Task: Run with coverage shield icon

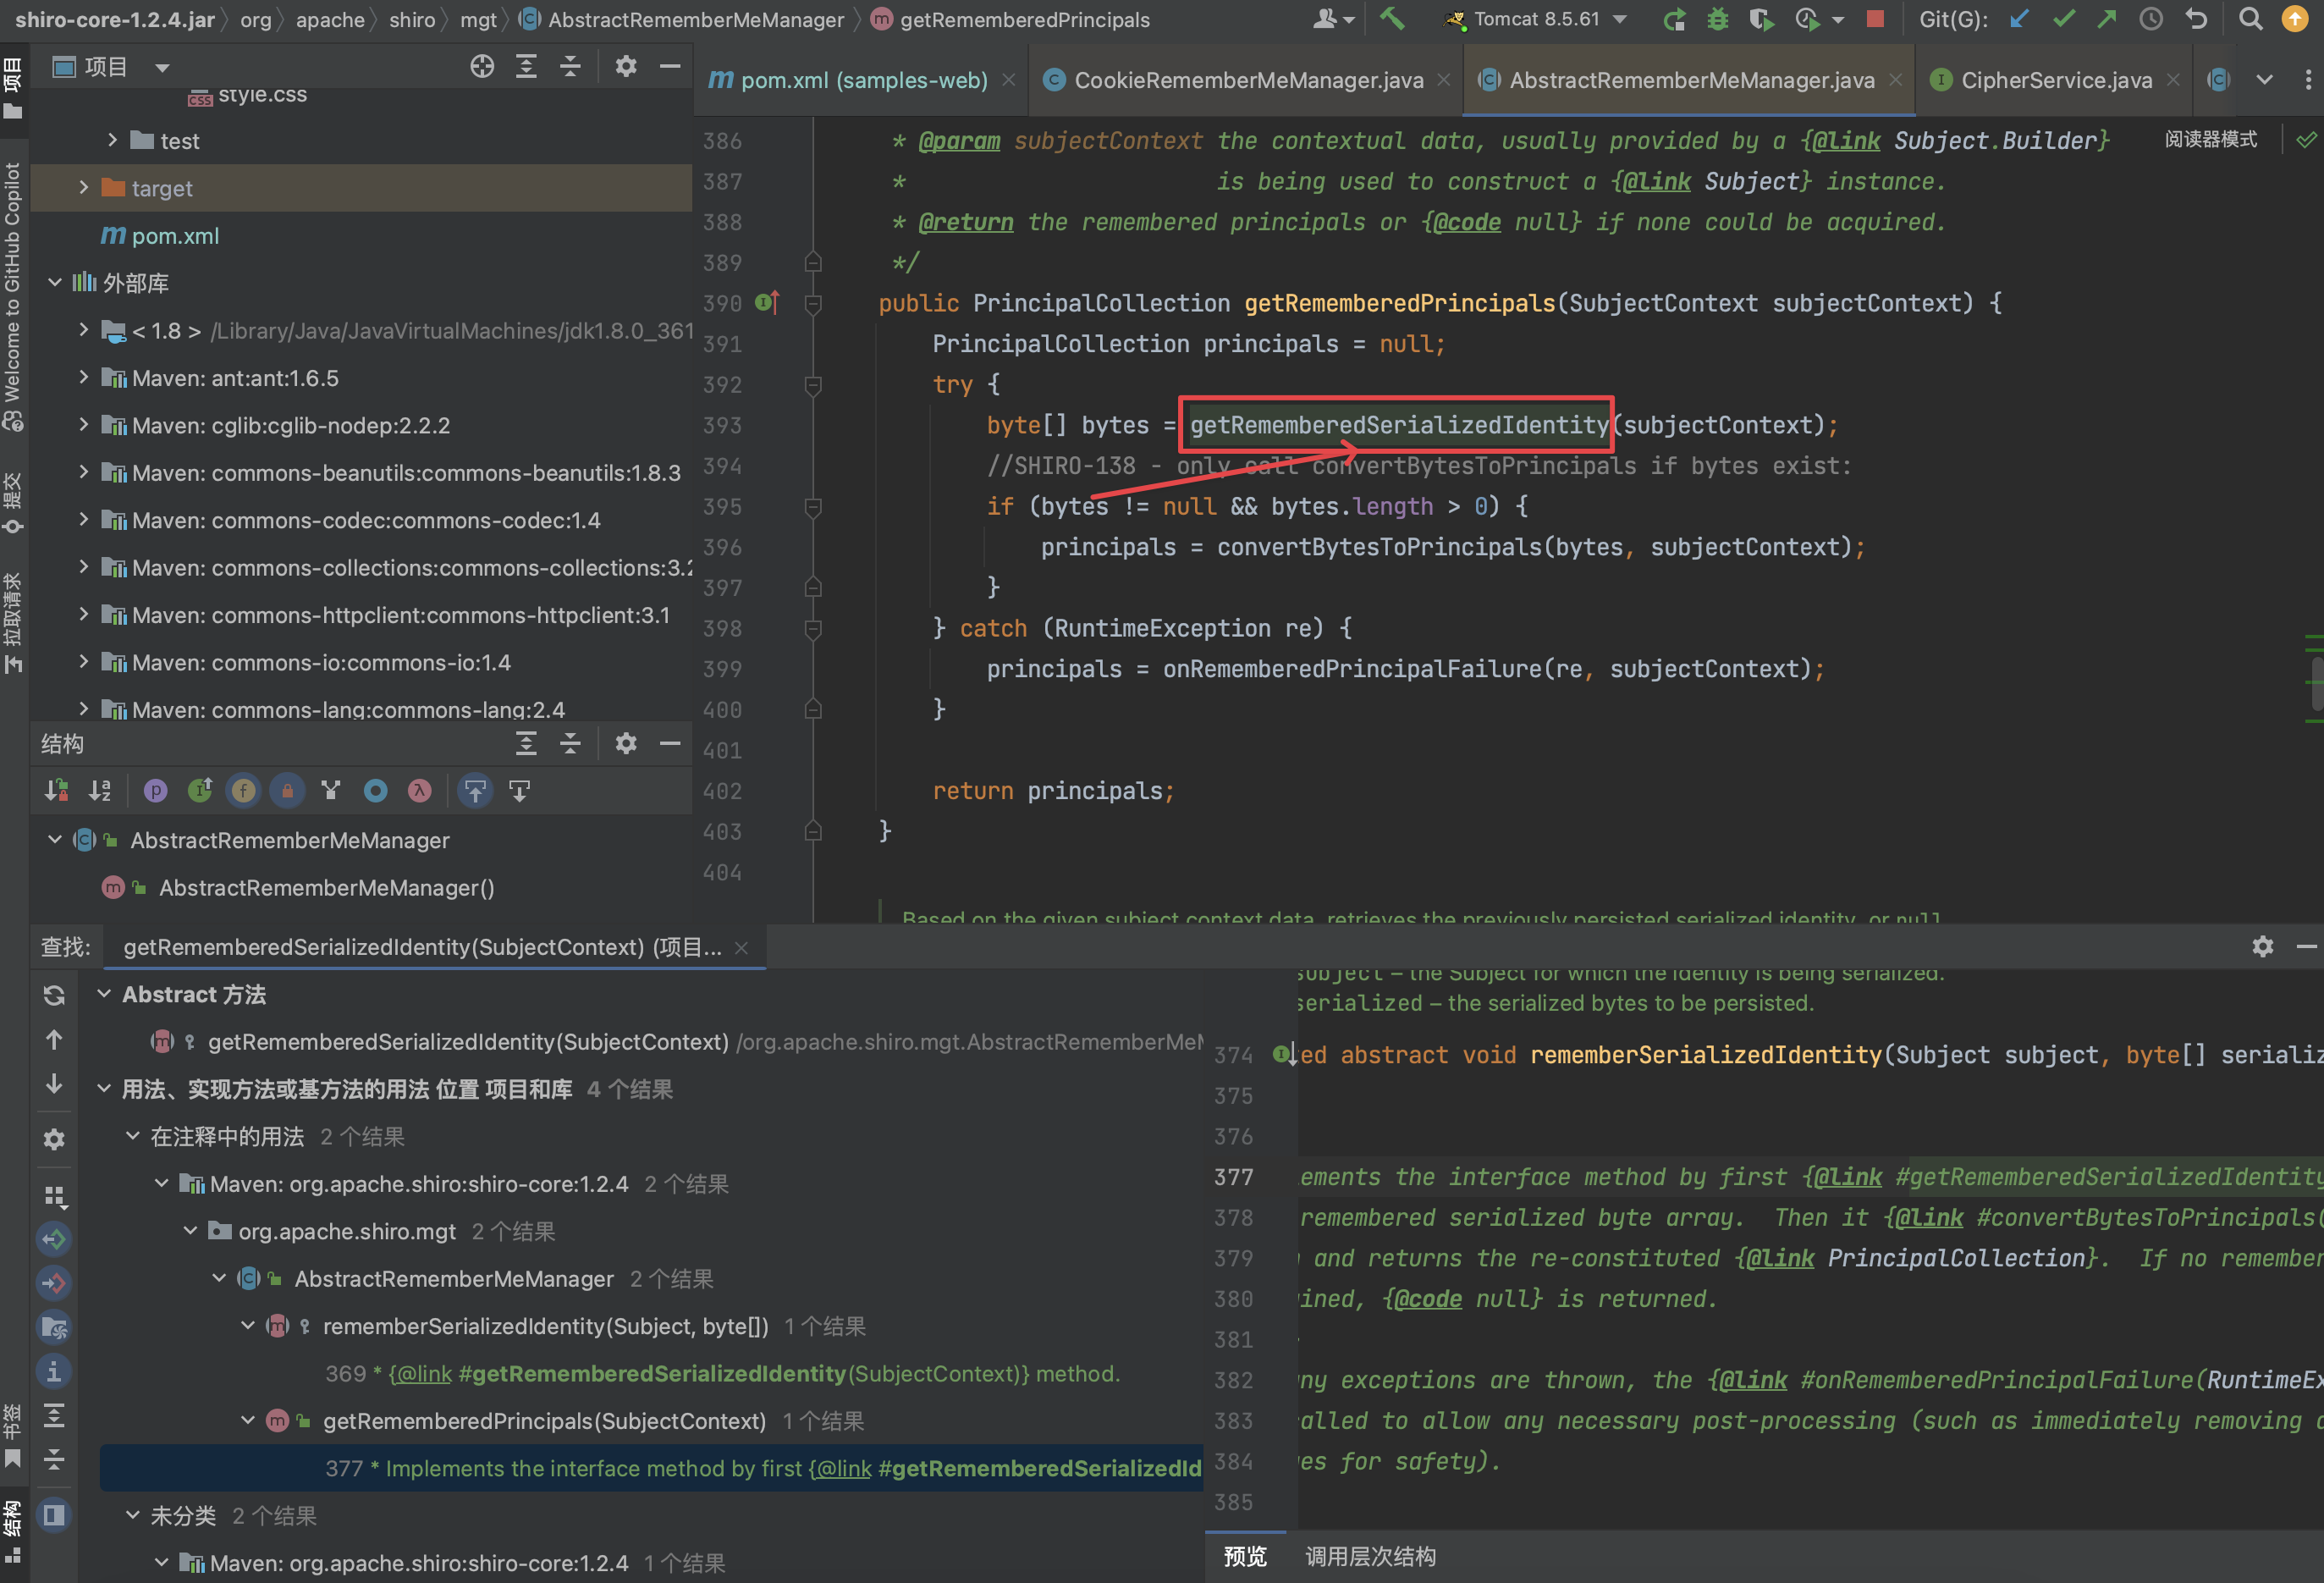Action: (x=1761, y=19)
